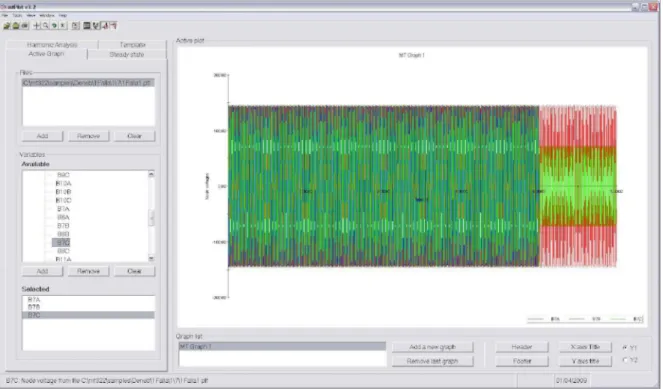Click the green circular arrow toolbar icon

(54, 26)
